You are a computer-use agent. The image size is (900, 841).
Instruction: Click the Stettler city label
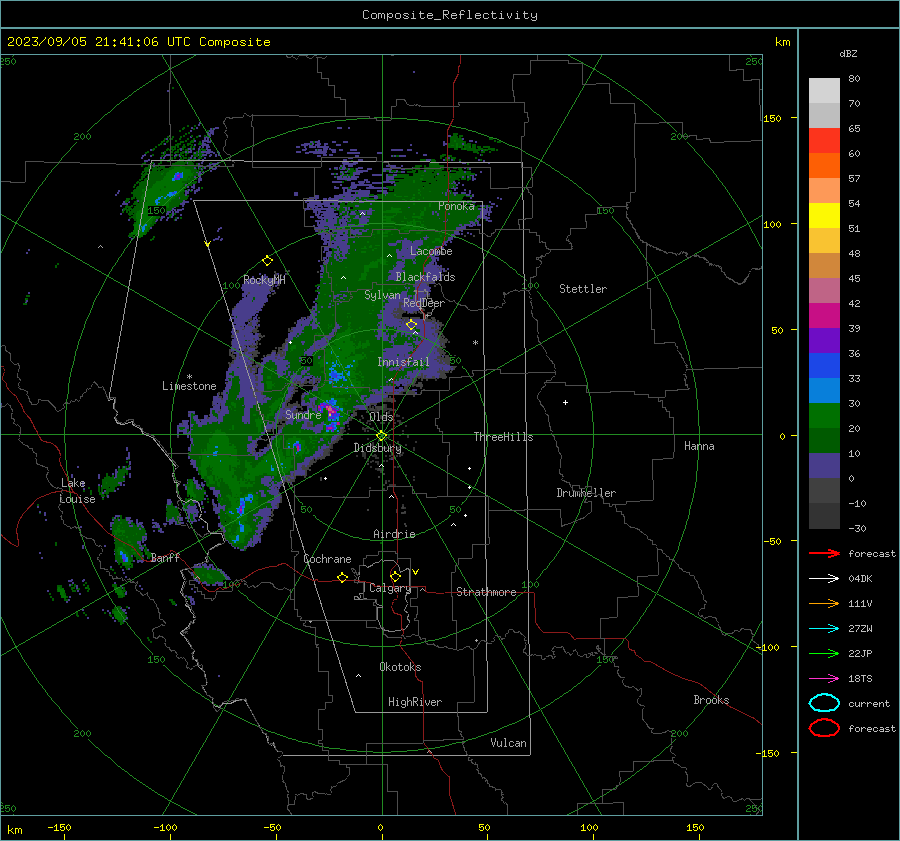583,289
